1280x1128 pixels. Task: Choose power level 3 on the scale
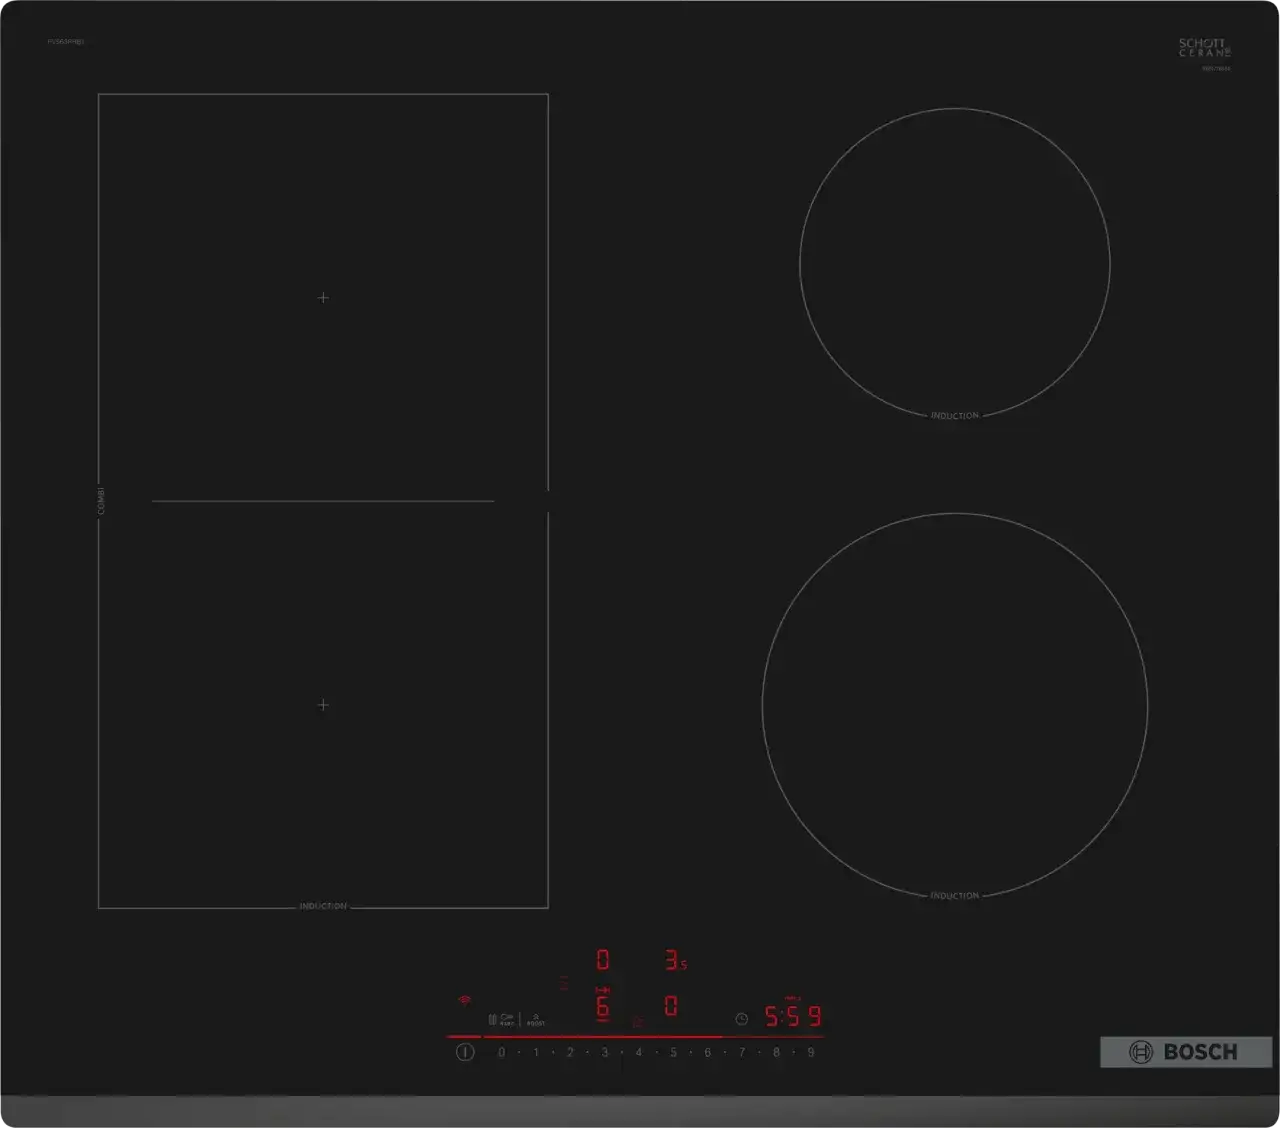(604, 1052)
